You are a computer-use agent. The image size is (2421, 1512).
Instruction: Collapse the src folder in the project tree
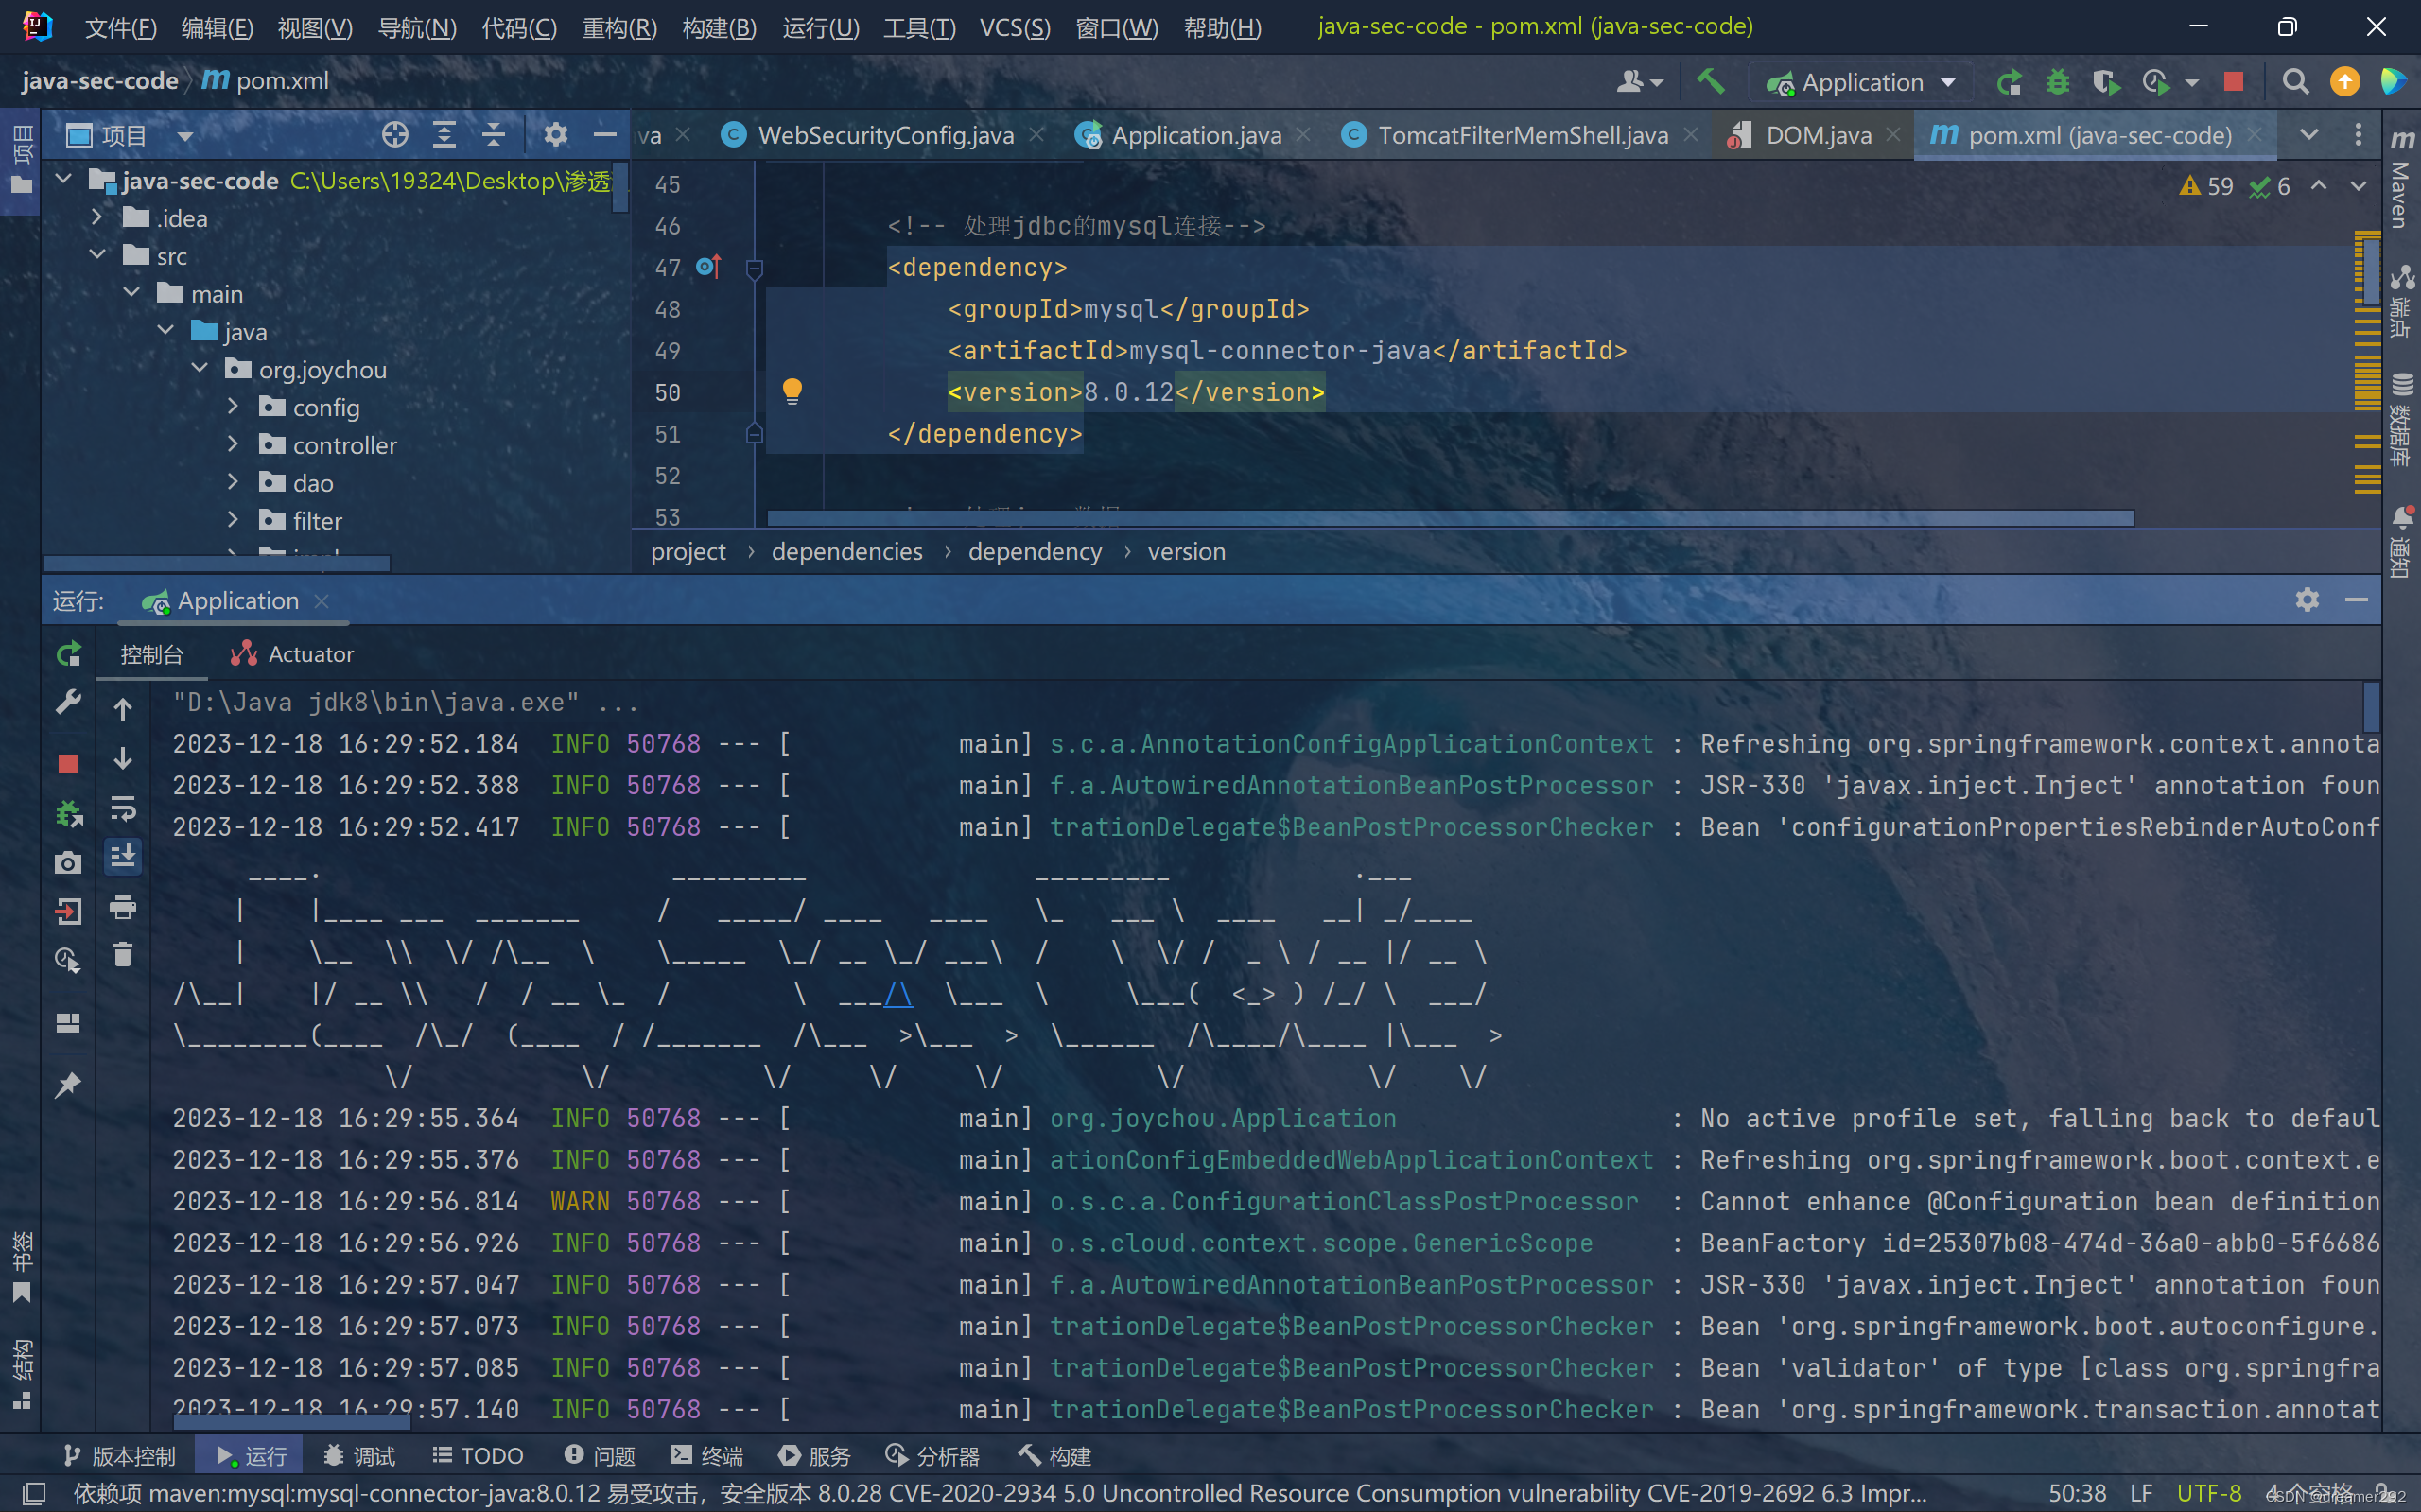97,256
